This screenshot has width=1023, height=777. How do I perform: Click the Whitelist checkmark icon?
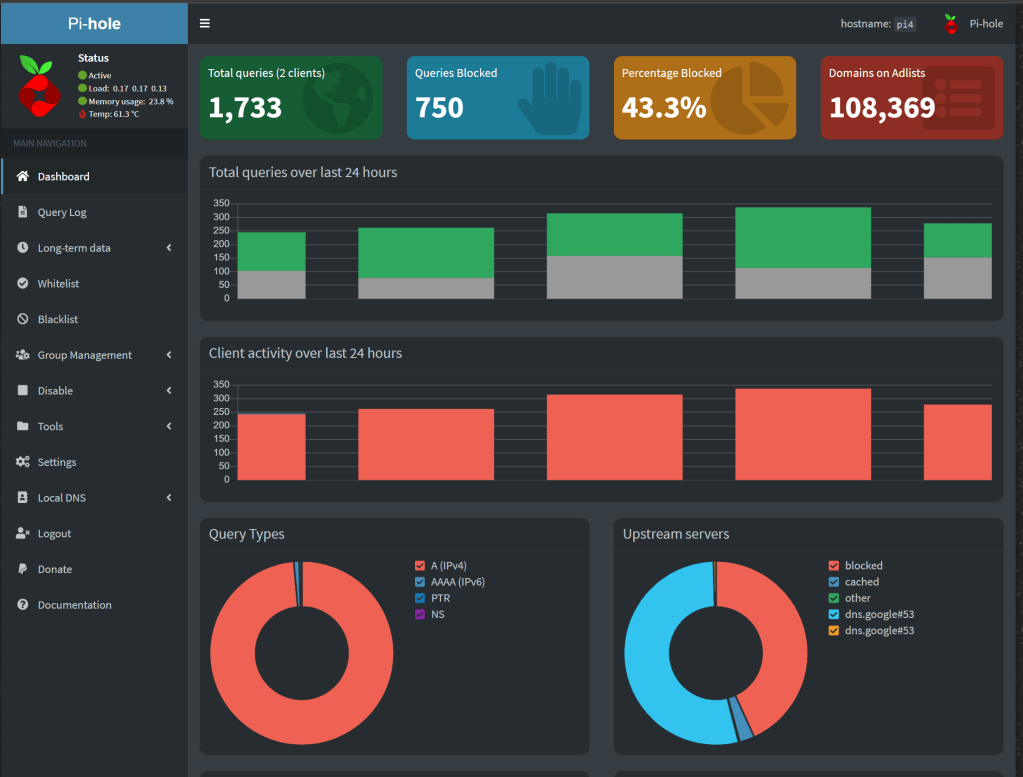point(23,284)
